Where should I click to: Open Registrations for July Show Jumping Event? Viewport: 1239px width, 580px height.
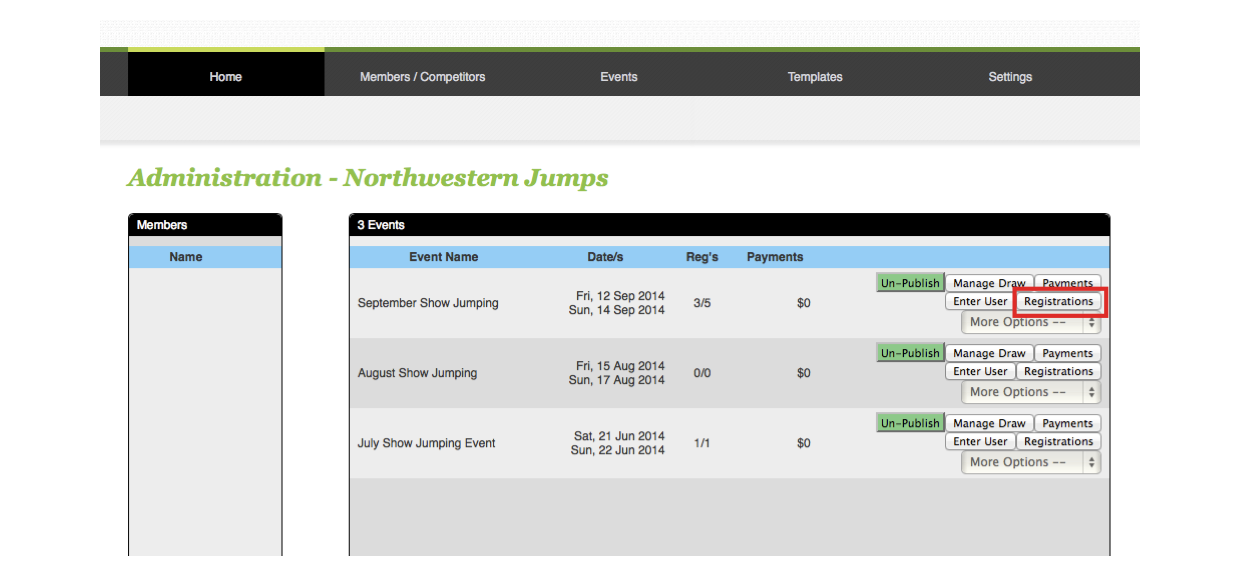click(x=1058, y=441)
